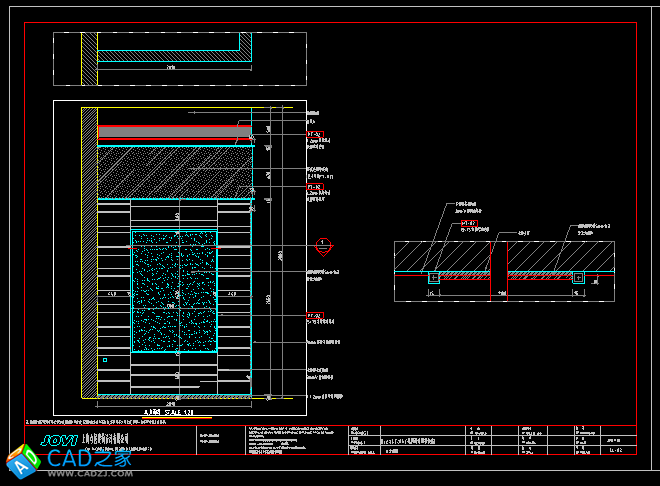Screen dimensions: 660x486
Task: Select the left red vertical line in section detail
Action: pos(490,270)
